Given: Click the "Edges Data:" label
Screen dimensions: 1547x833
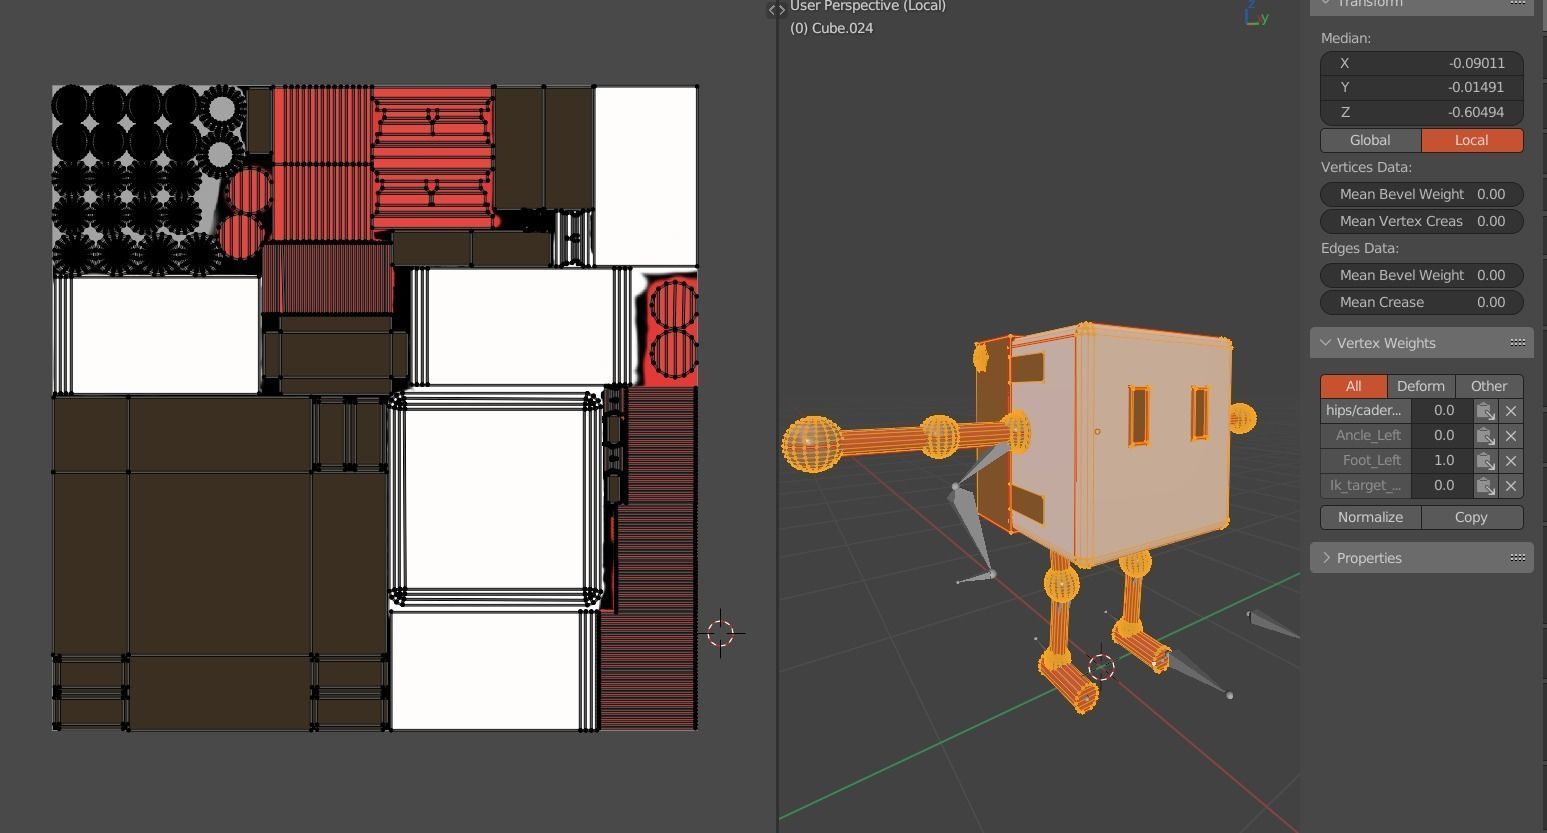Looking at the screenshot, I should 1360,248.
